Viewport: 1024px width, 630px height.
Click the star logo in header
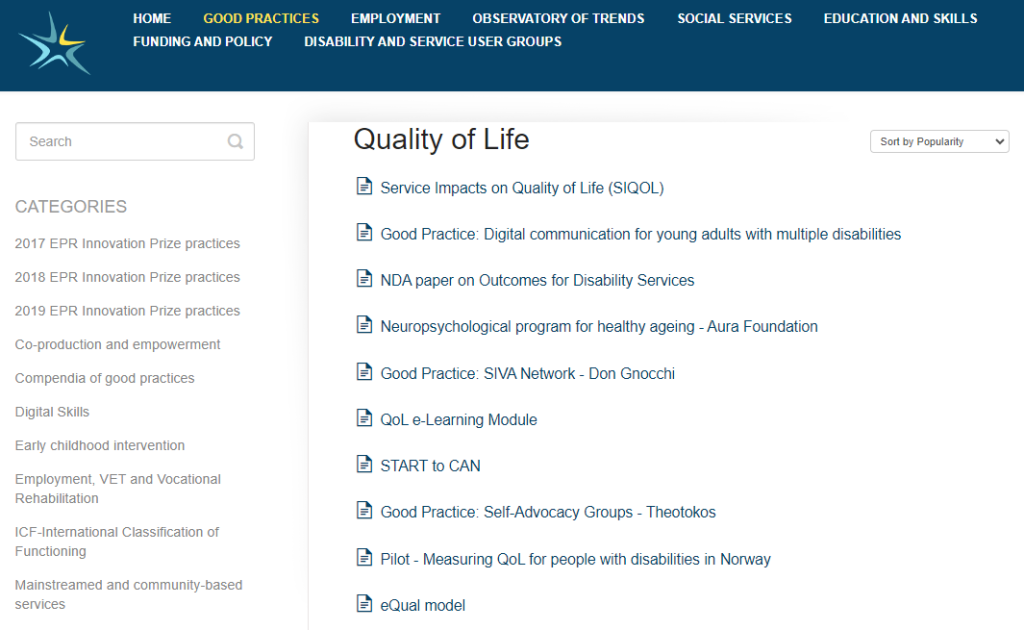point(55,44)
